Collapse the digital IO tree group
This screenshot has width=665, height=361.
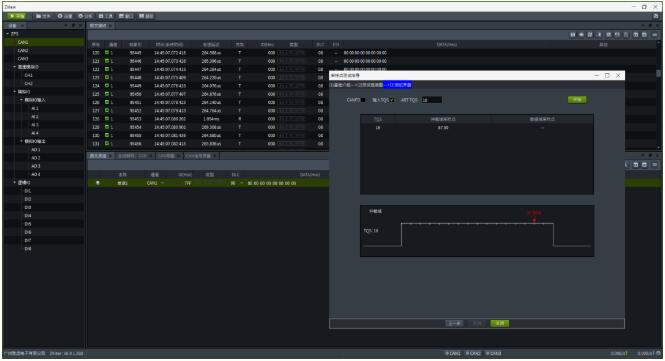click(x=15, y=182)
